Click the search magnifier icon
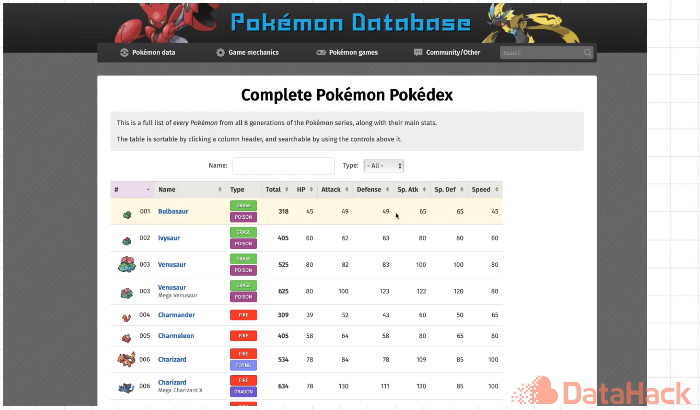Screen dimensions: 700x410 pyautogui.click(x=588, y=53)
